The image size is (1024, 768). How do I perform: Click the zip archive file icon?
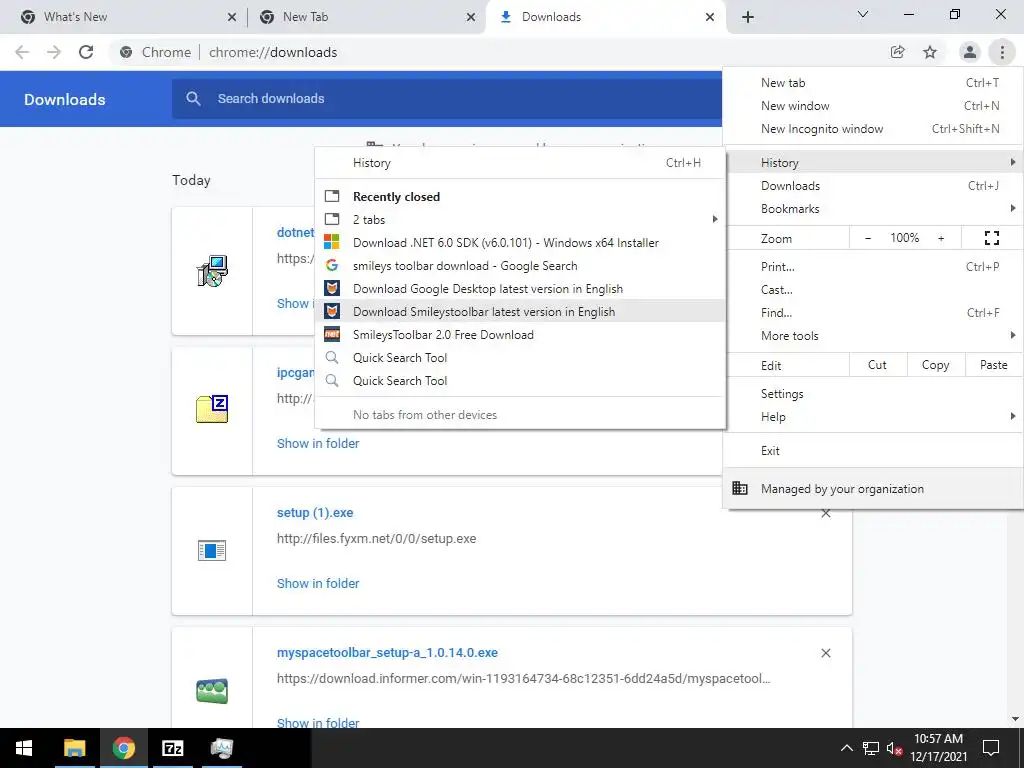coord(212,409)
